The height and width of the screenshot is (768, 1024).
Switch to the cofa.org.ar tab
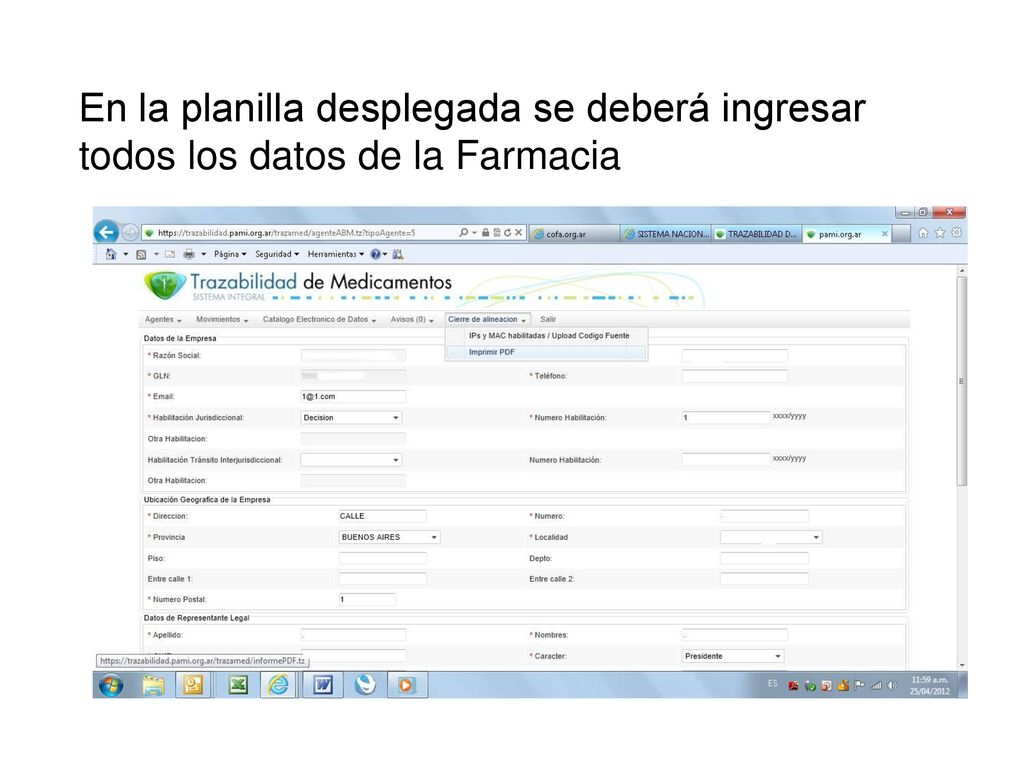574,234
